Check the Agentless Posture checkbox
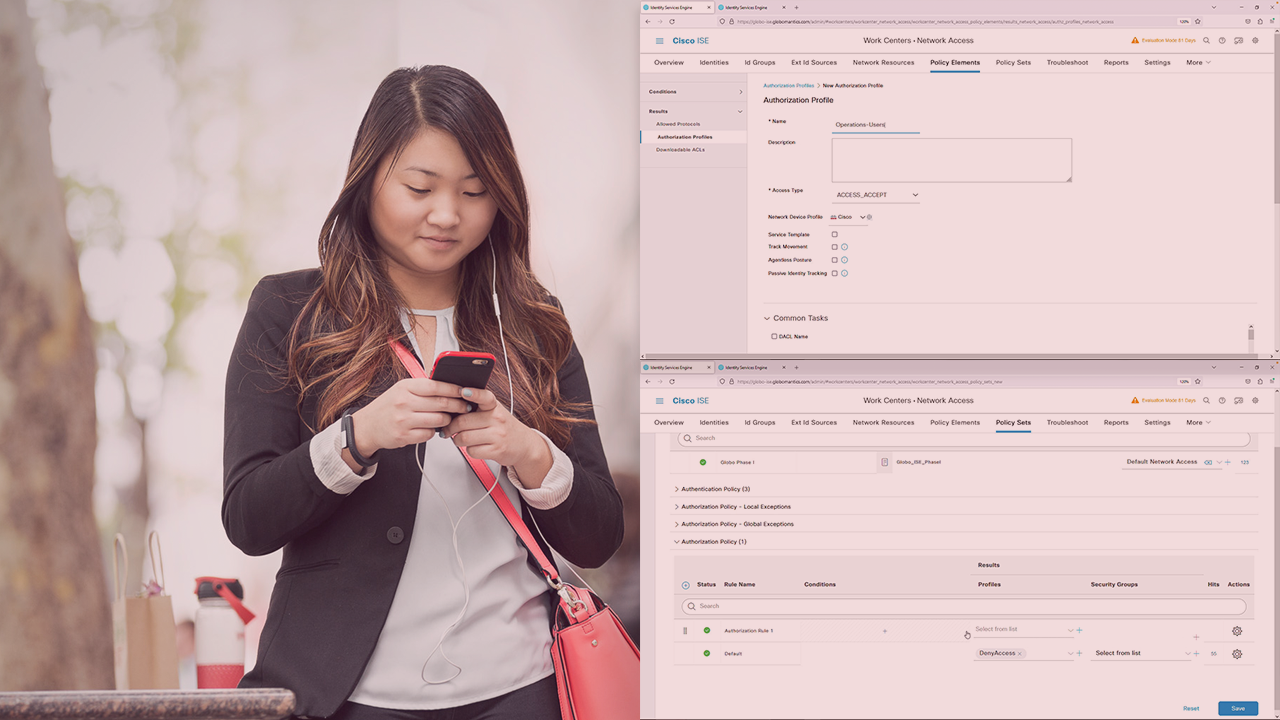1280x720 pixels. click(835, 260)
